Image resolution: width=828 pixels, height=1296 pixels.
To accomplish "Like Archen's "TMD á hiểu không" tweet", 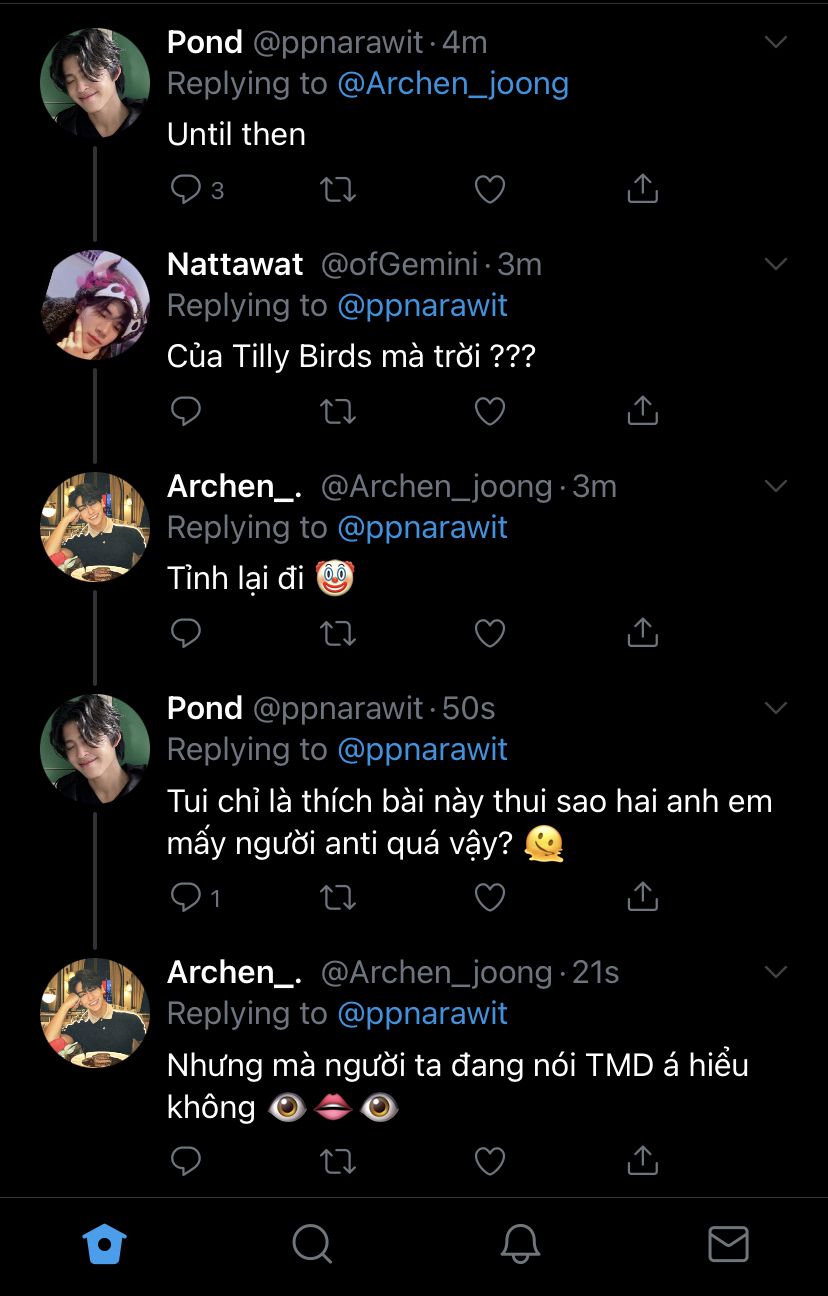I will point(489,1160).
